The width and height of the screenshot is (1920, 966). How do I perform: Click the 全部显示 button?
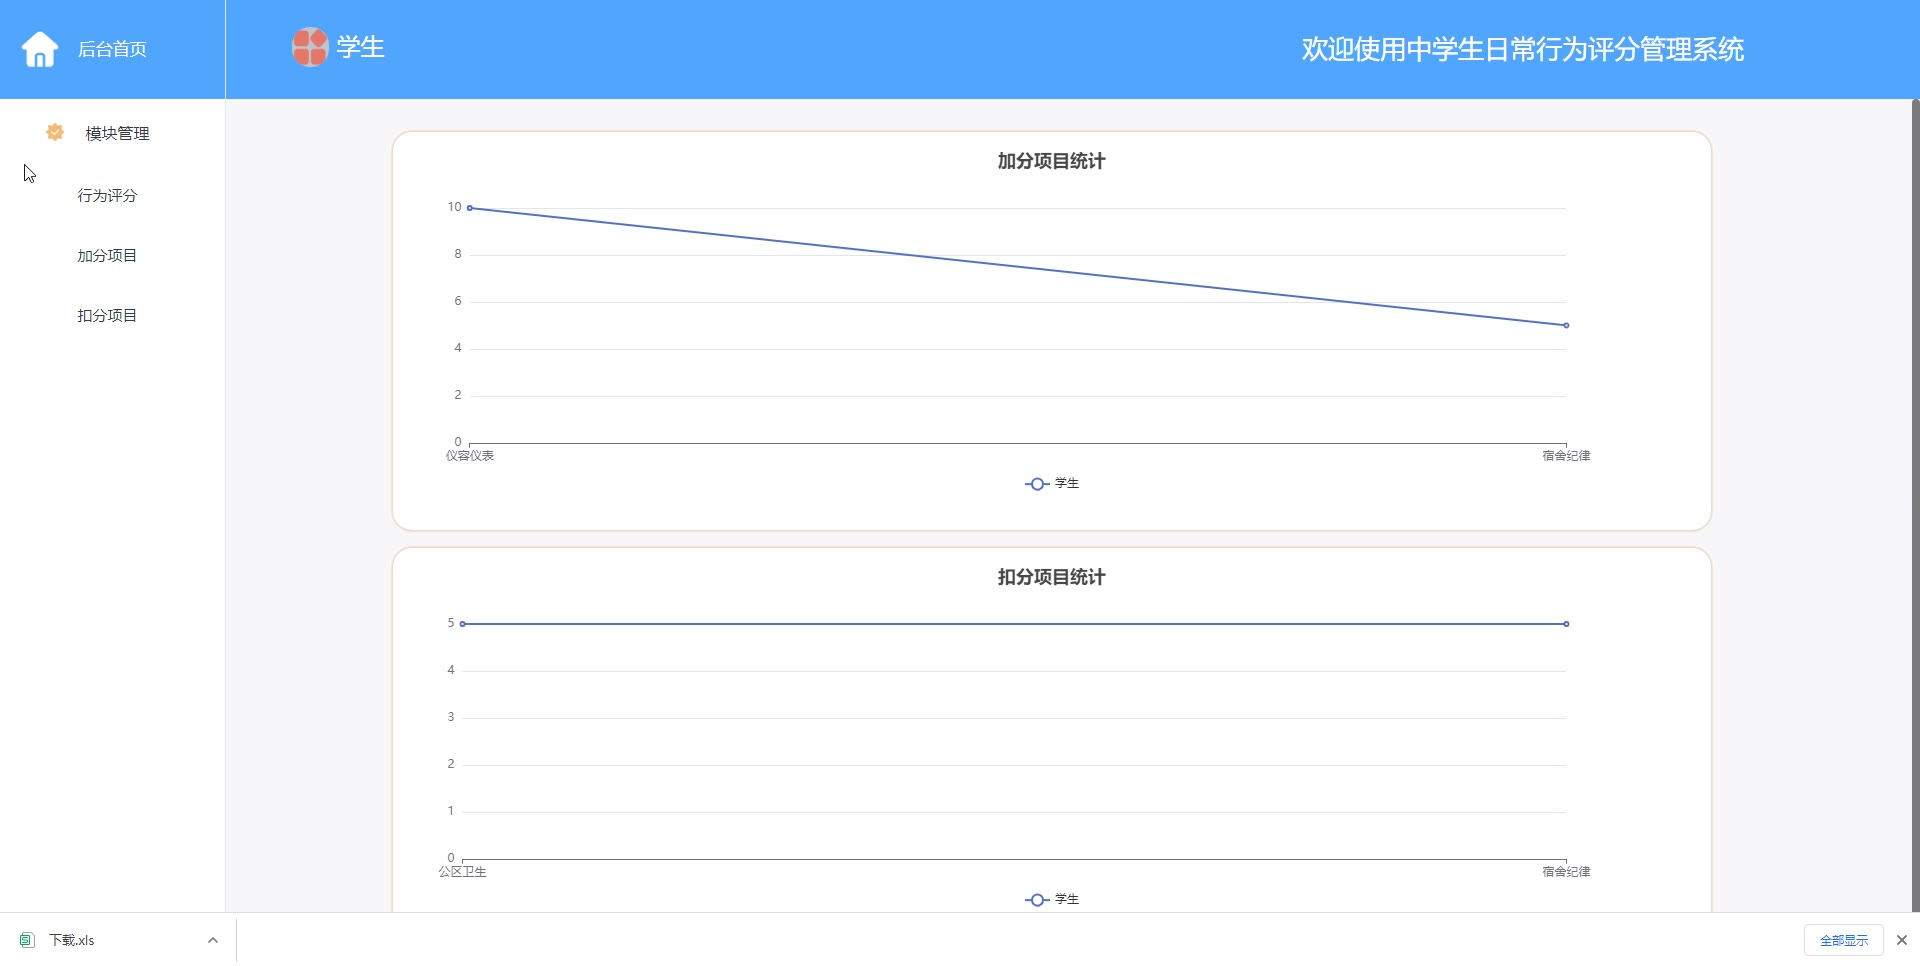click(1843, 940)
